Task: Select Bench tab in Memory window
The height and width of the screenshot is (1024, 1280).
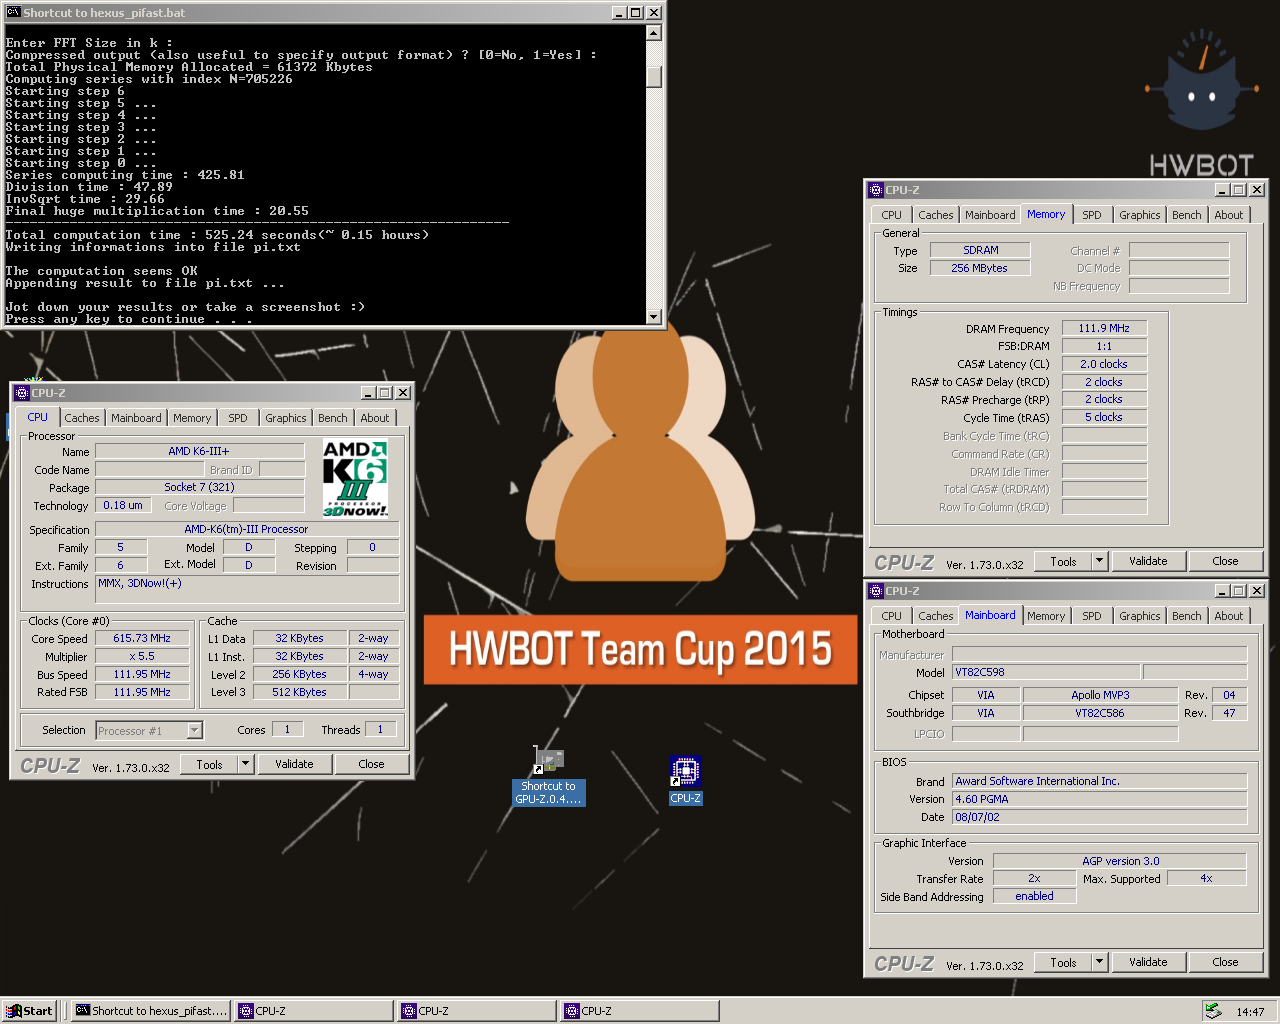Action: [1187, 215]
